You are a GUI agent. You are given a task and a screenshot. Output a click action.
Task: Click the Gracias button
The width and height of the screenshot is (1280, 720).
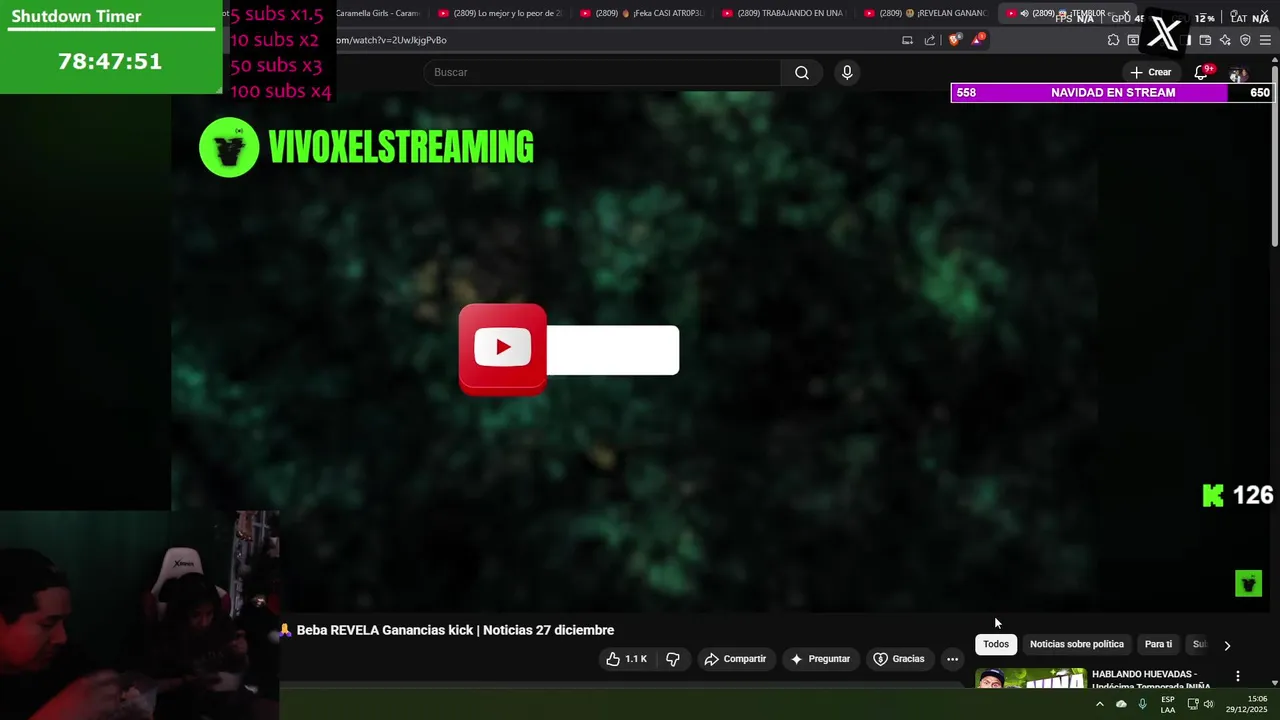click(898, 659)
